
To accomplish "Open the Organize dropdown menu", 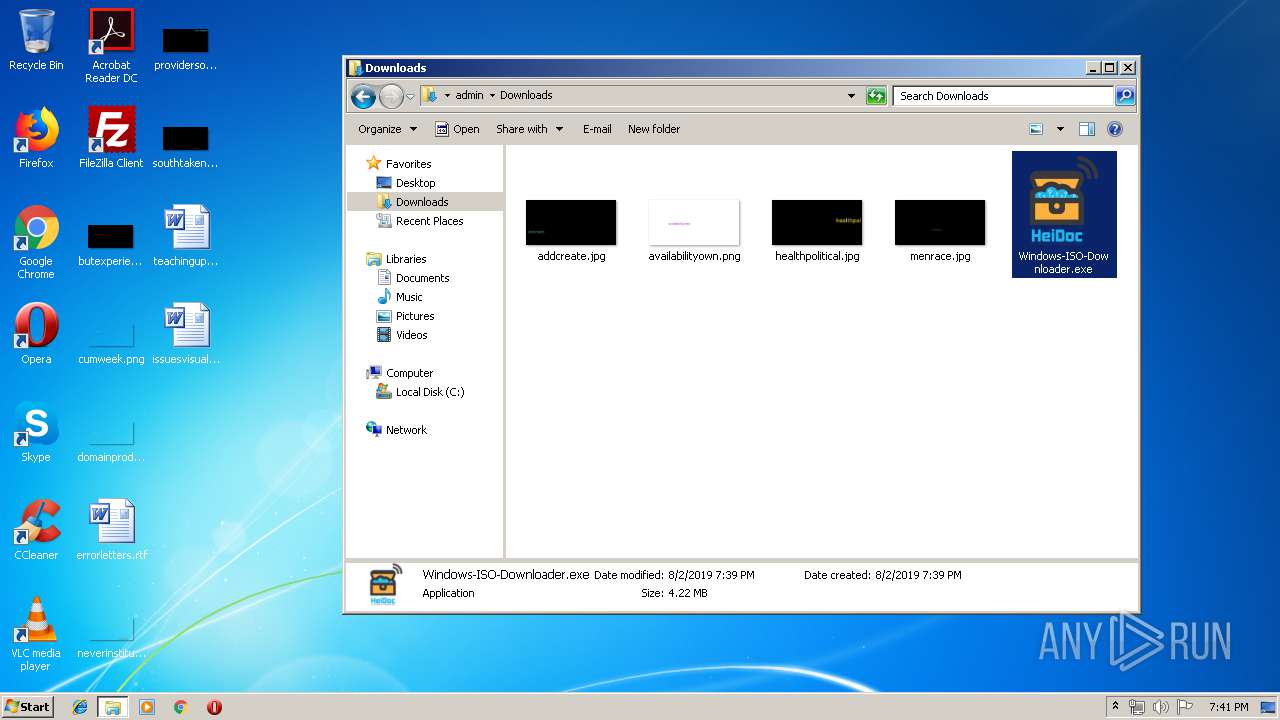I will click(387, 129).
